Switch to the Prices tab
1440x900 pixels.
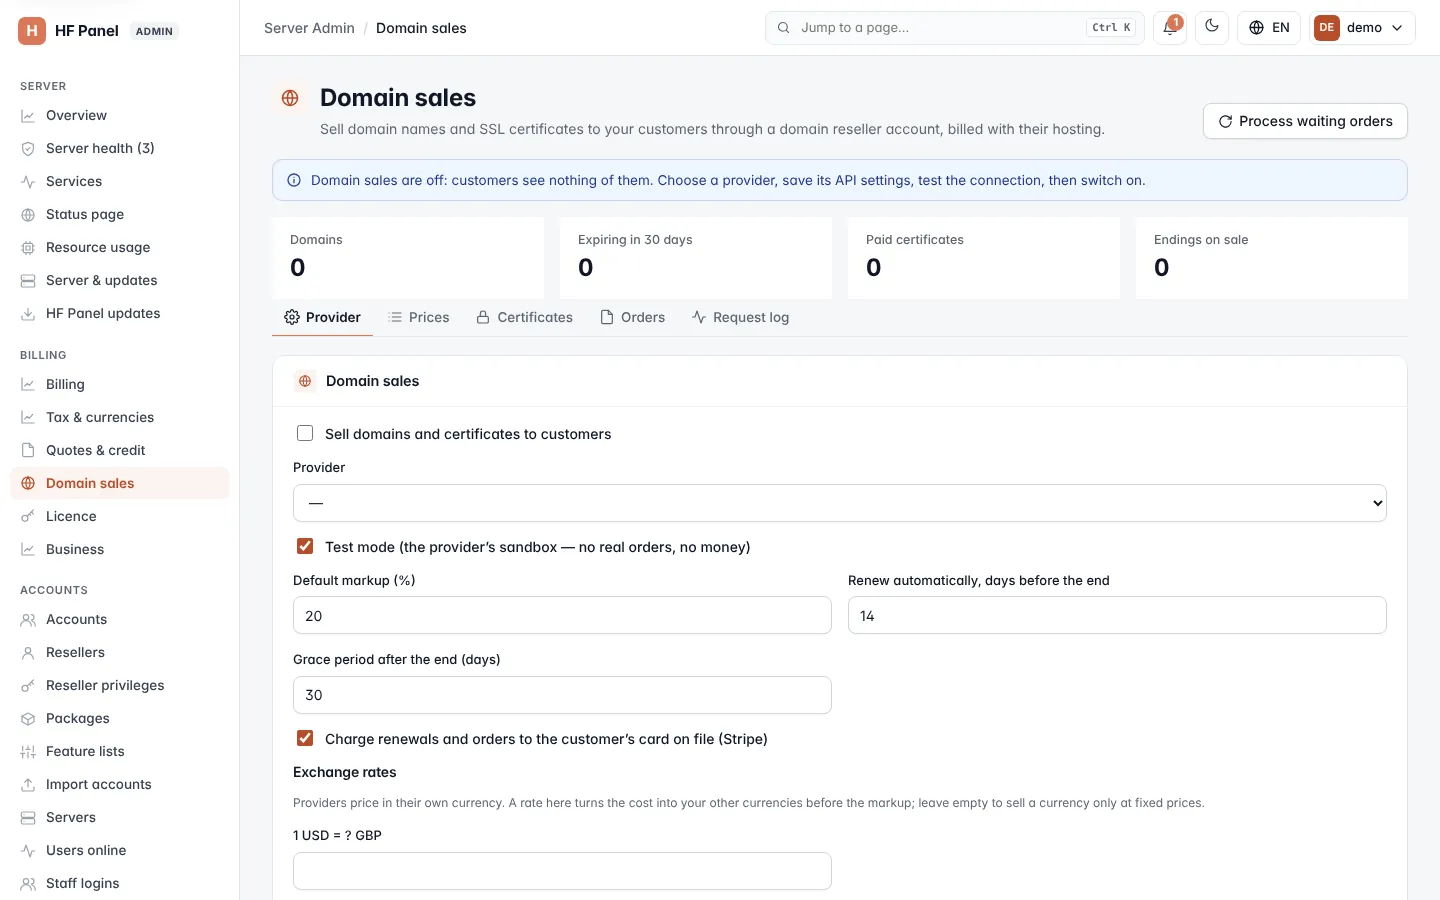pyautogui.click(x=419, y=317)
